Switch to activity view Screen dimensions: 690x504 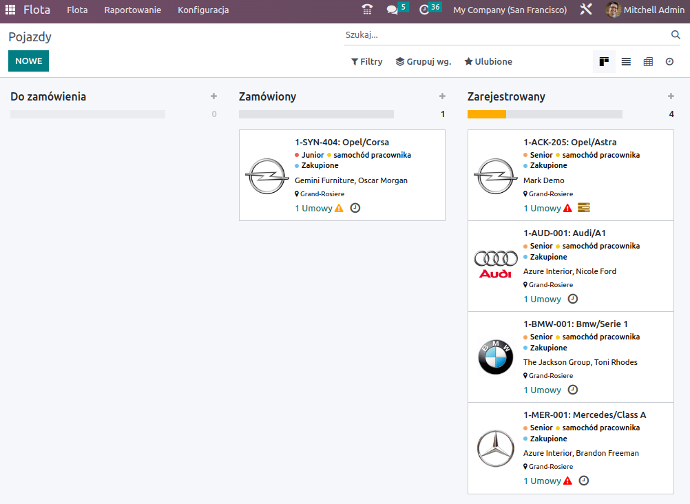(x=670, y=62)
